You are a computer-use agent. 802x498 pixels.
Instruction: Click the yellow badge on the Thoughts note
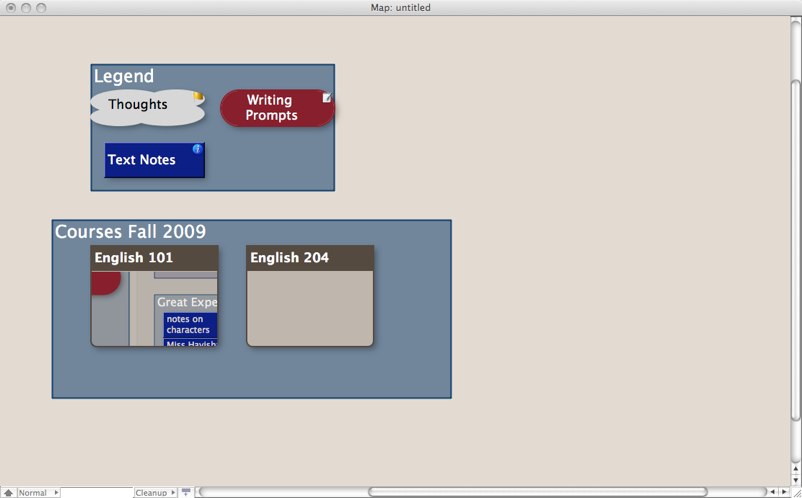point(198,96)
